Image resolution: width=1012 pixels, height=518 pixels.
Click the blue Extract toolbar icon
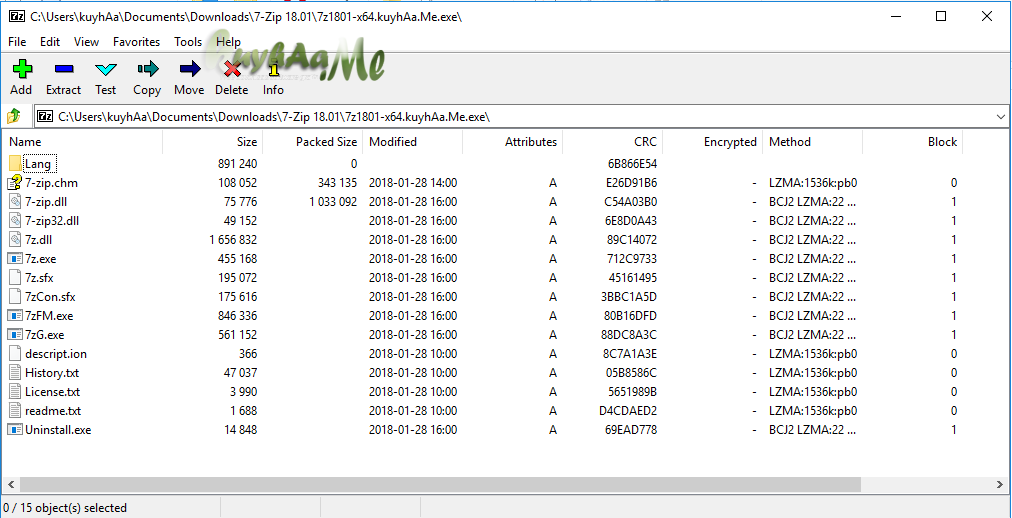(x=63, y=69)
